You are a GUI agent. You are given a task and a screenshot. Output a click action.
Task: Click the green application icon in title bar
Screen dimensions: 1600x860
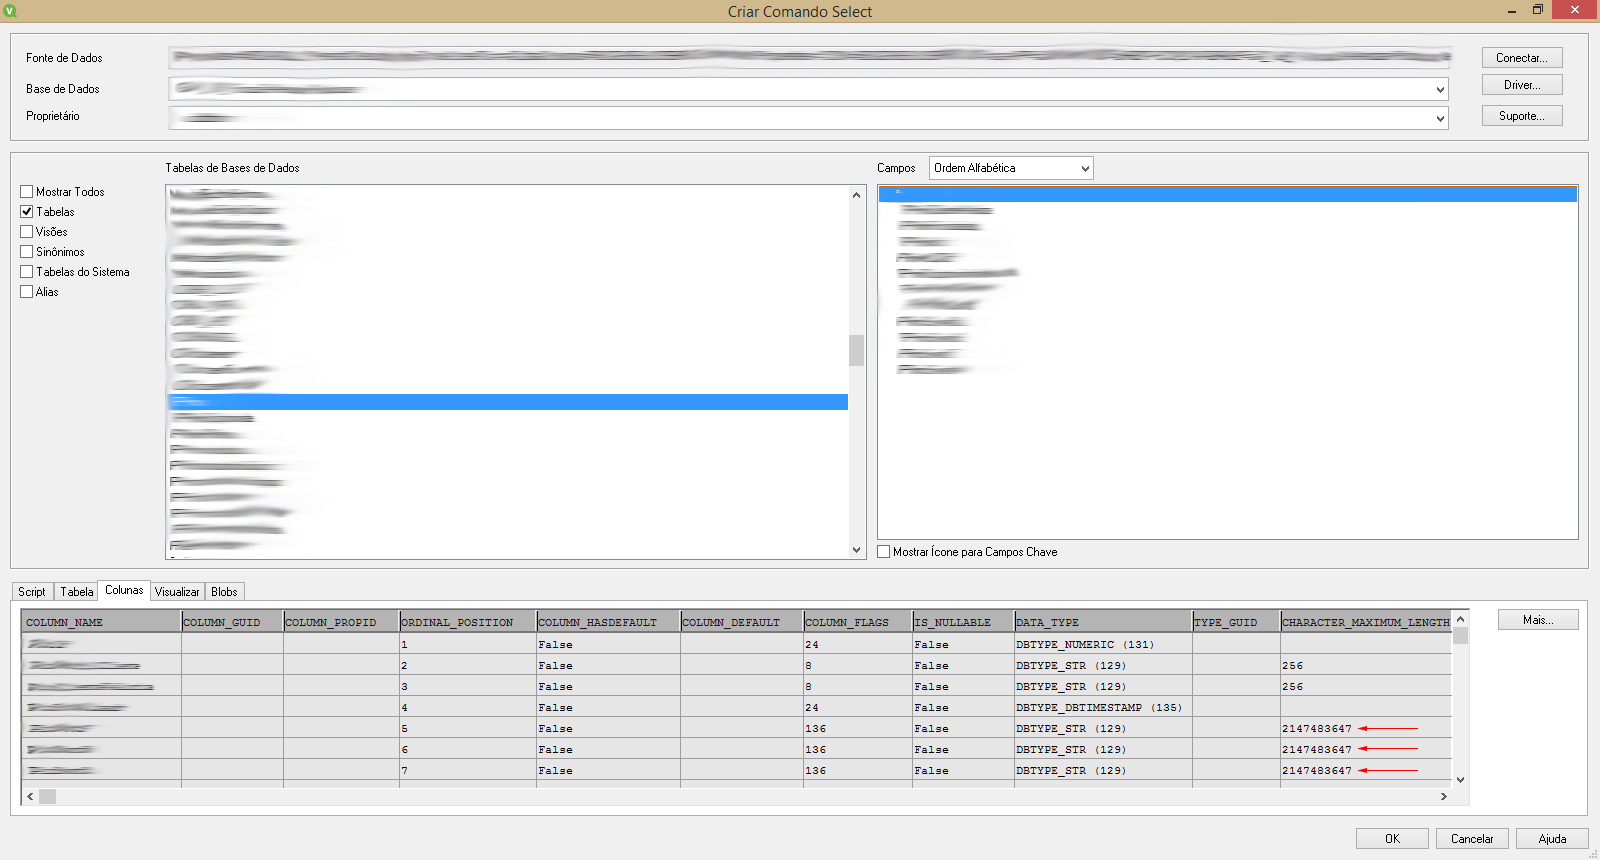(x=10, y=11)
